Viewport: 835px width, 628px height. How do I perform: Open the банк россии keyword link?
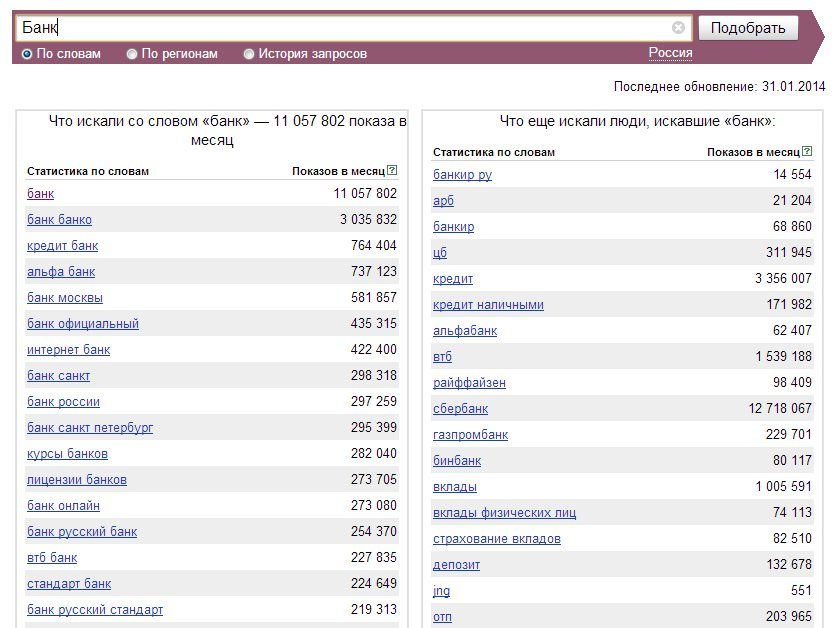pyautogui.click(x=63, y=402)
